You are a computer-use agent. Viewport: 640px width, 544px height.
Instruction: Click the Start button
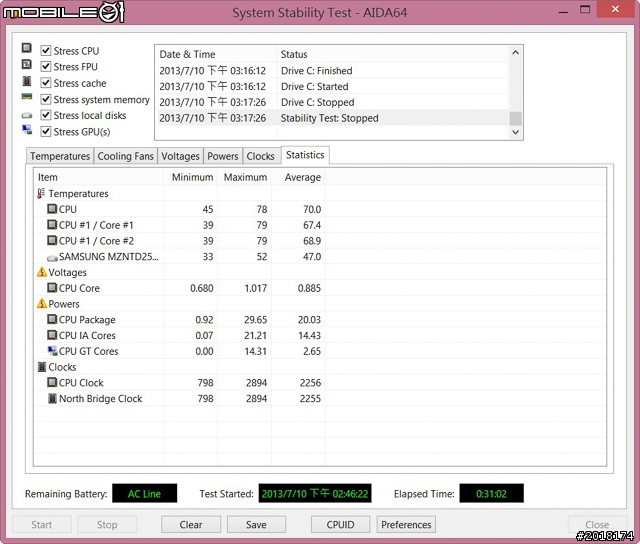[42, 524]
